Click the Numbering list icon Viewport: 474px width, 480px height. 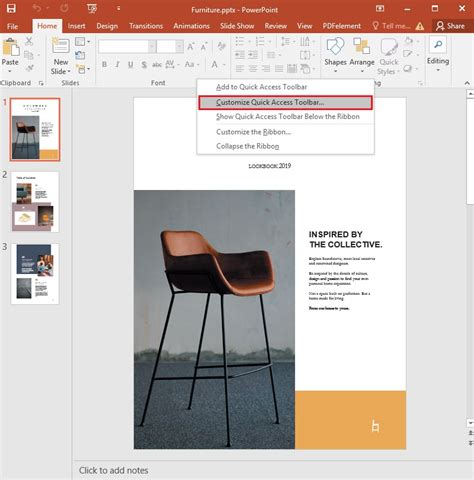pyautogui.click(x=260, y=42)
